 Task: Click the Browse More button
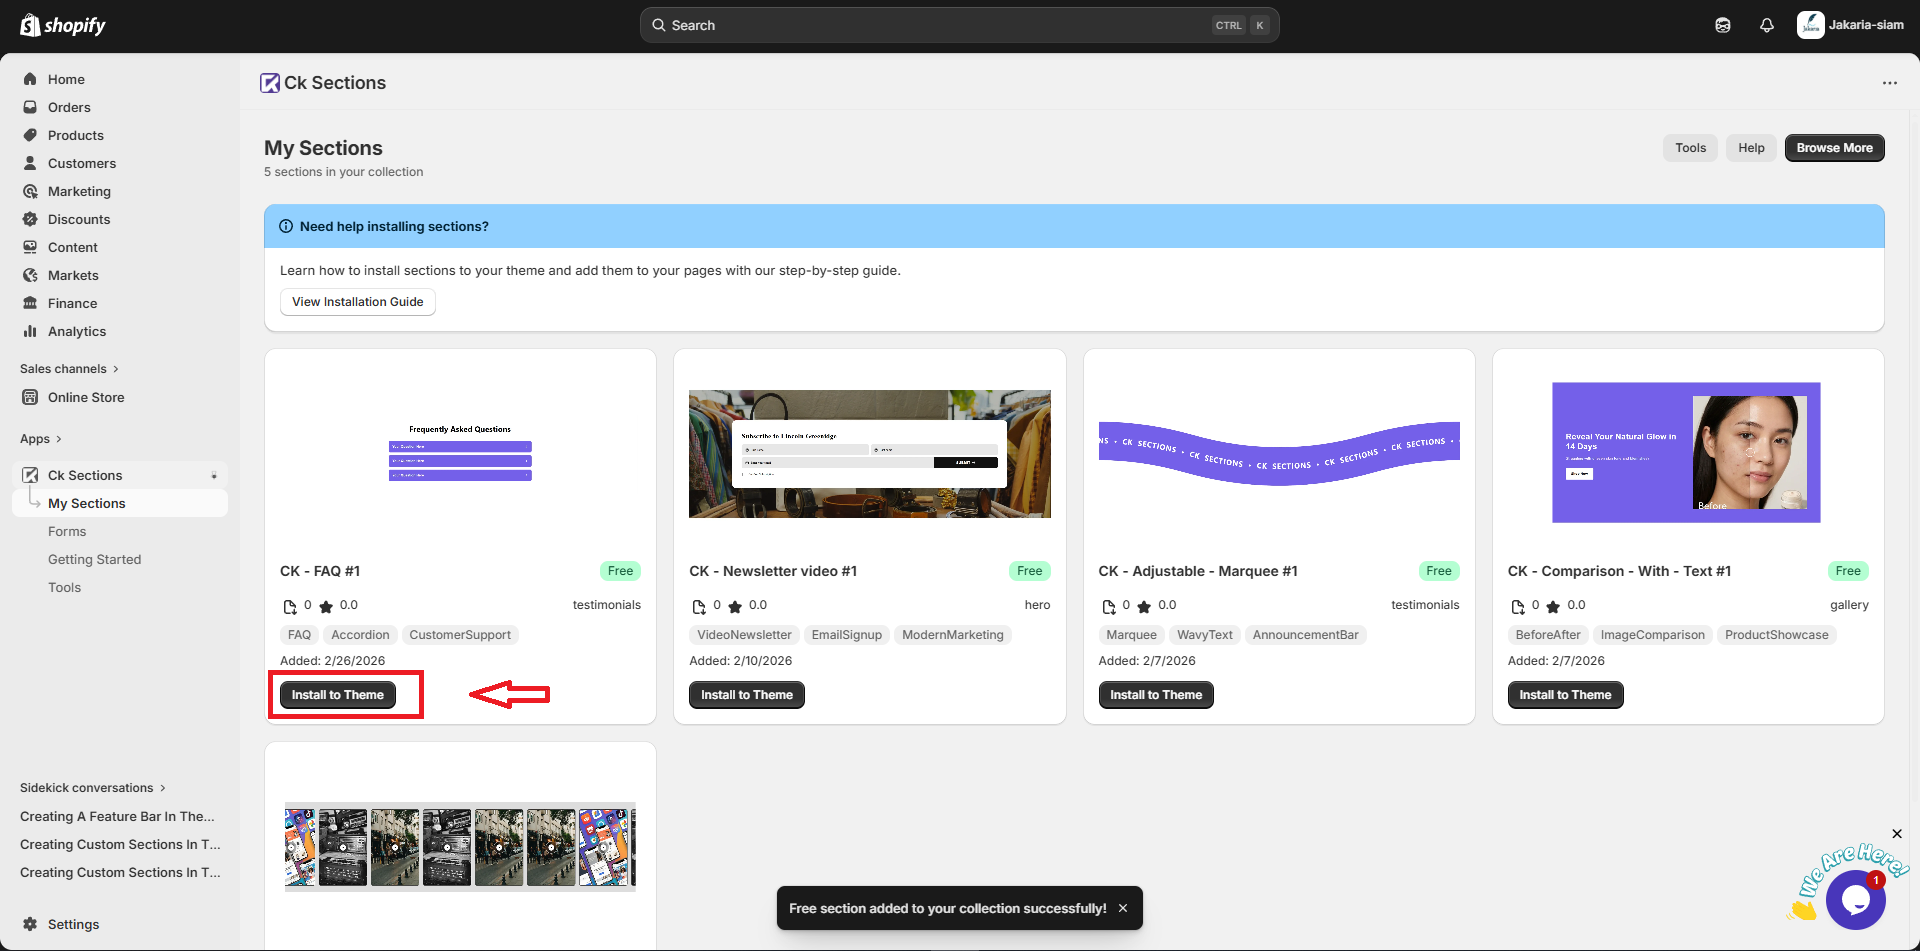[x=1834, y=148]
